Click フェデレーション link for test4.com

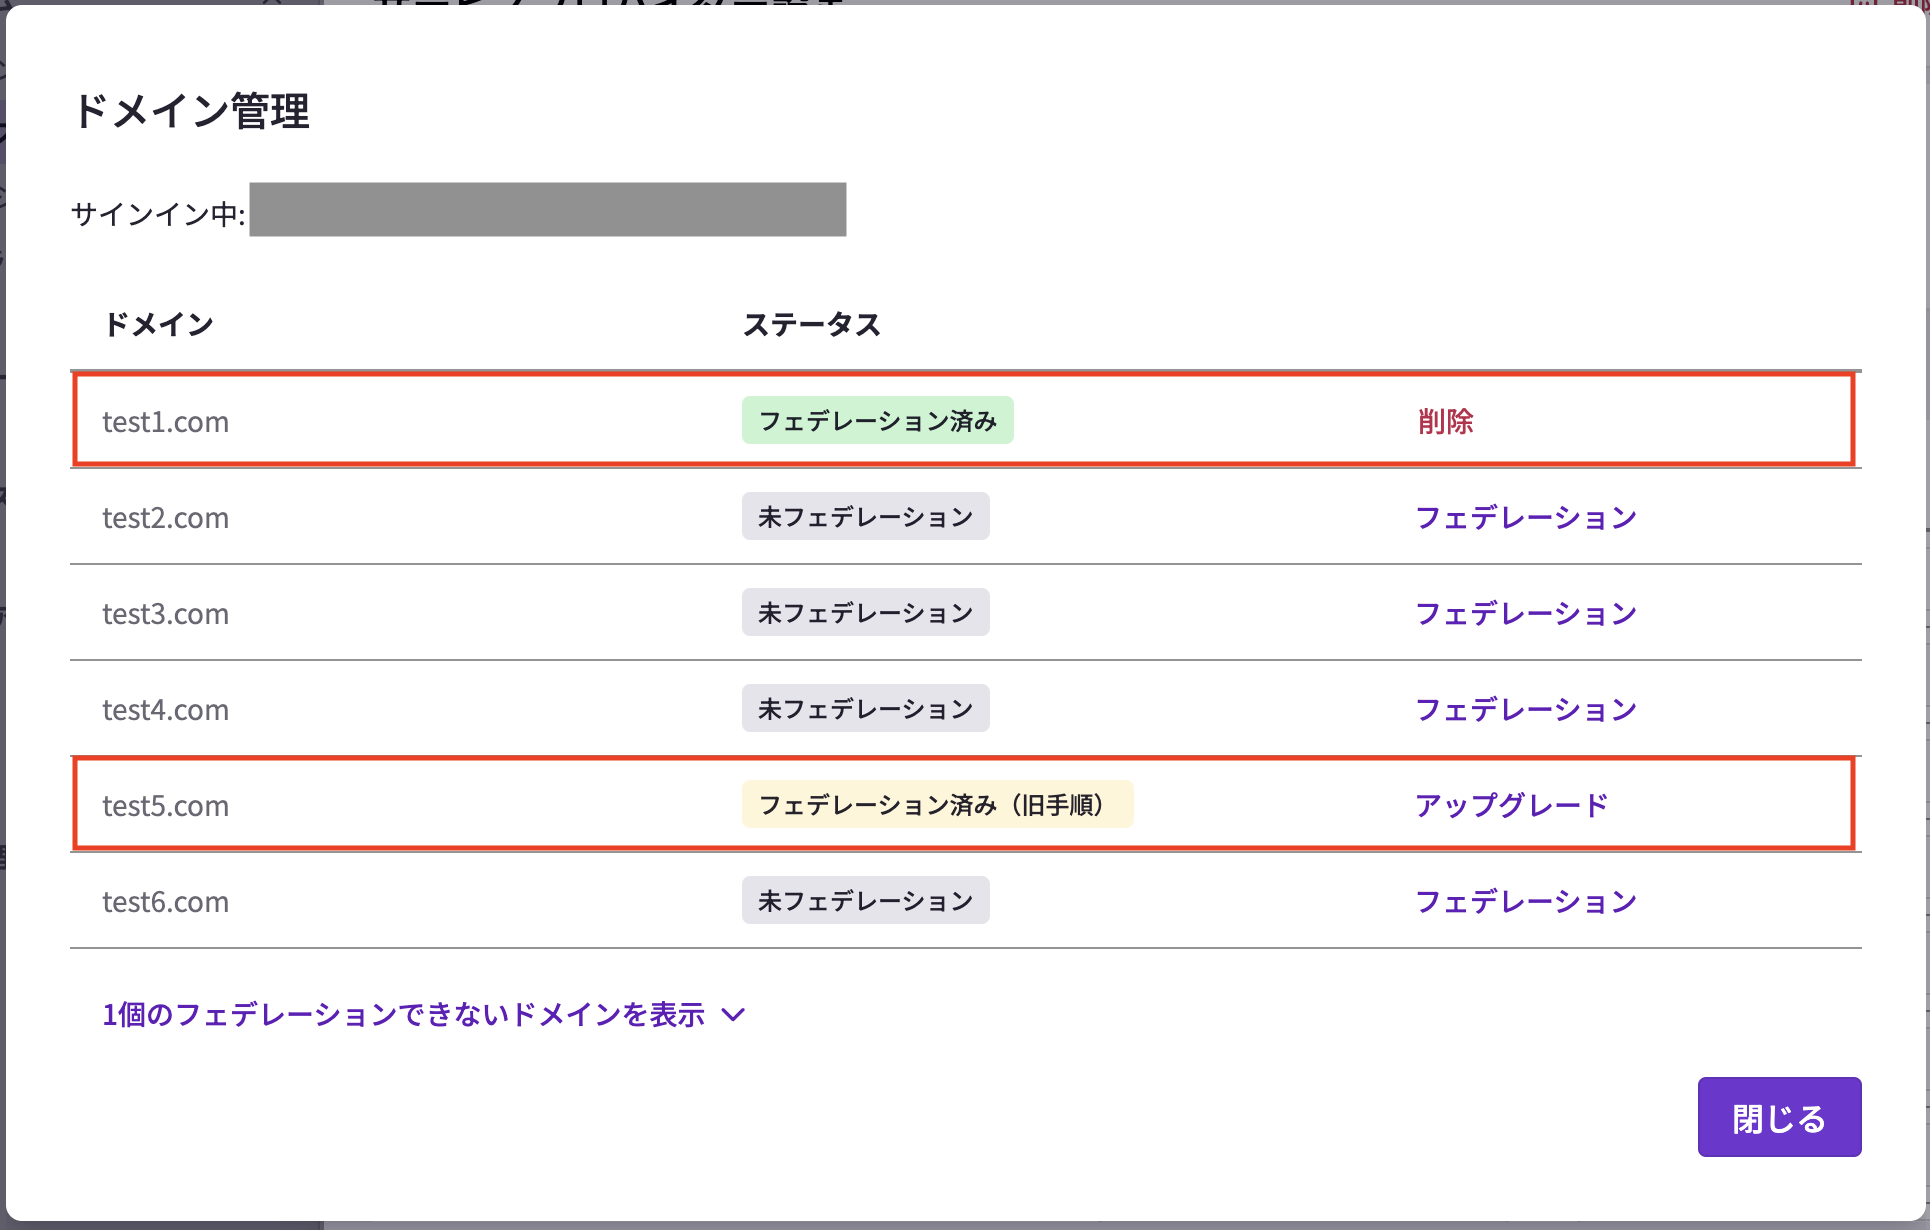[1526, 709]
